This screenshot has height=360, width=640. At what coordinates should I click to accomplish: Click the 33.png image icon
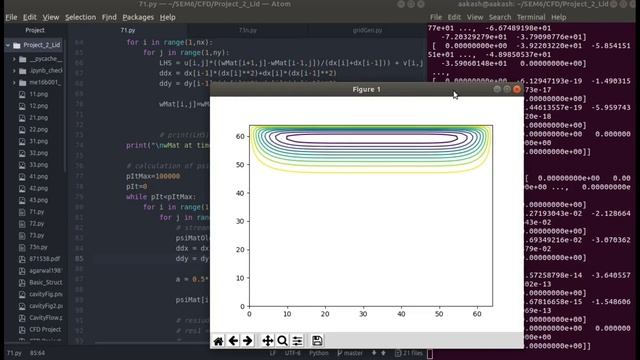click(22, 165)
